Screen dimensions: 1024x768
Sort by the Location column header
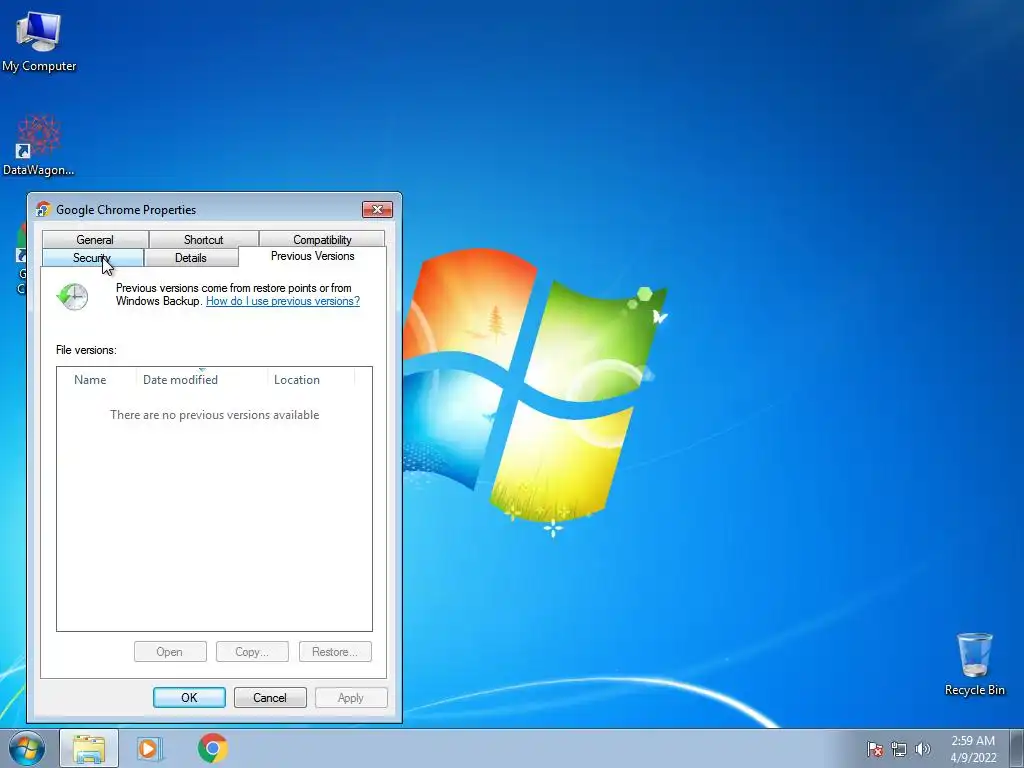point(311,379)
